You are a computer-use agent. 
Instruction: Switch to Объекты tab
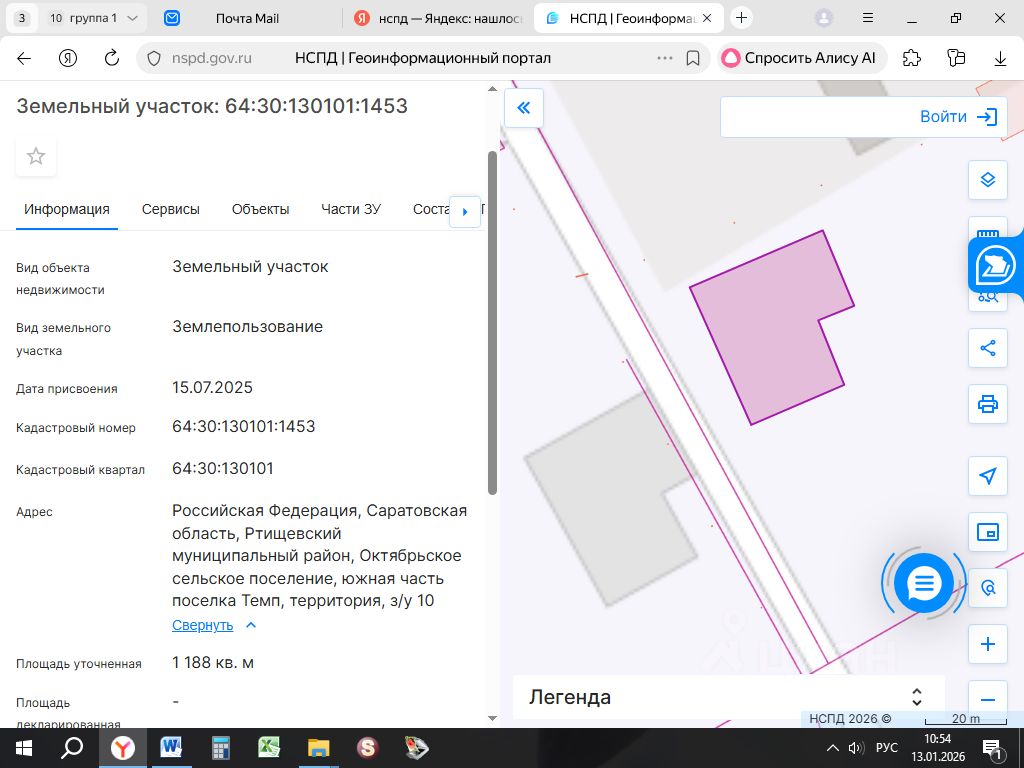point(261,210)
